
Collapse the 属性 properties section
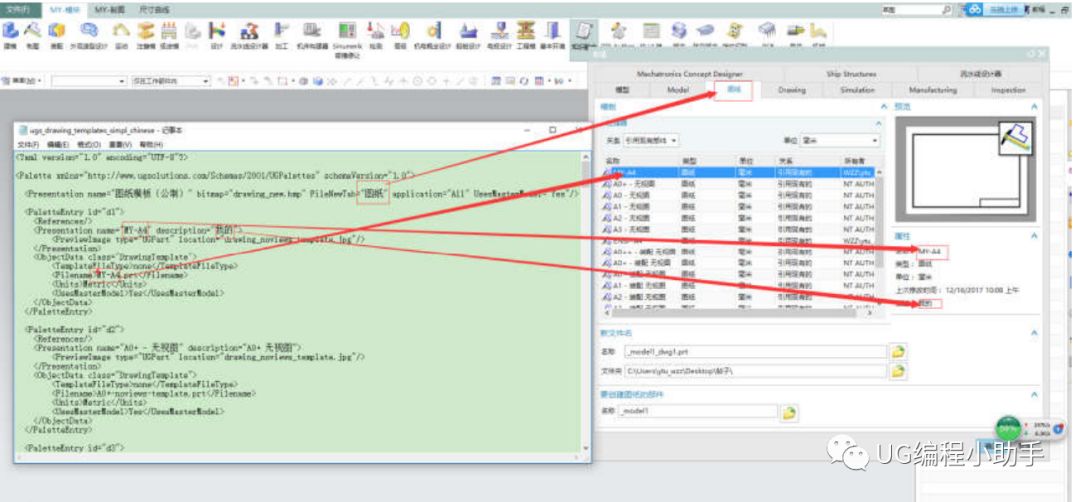click(x=1034, y=236)
